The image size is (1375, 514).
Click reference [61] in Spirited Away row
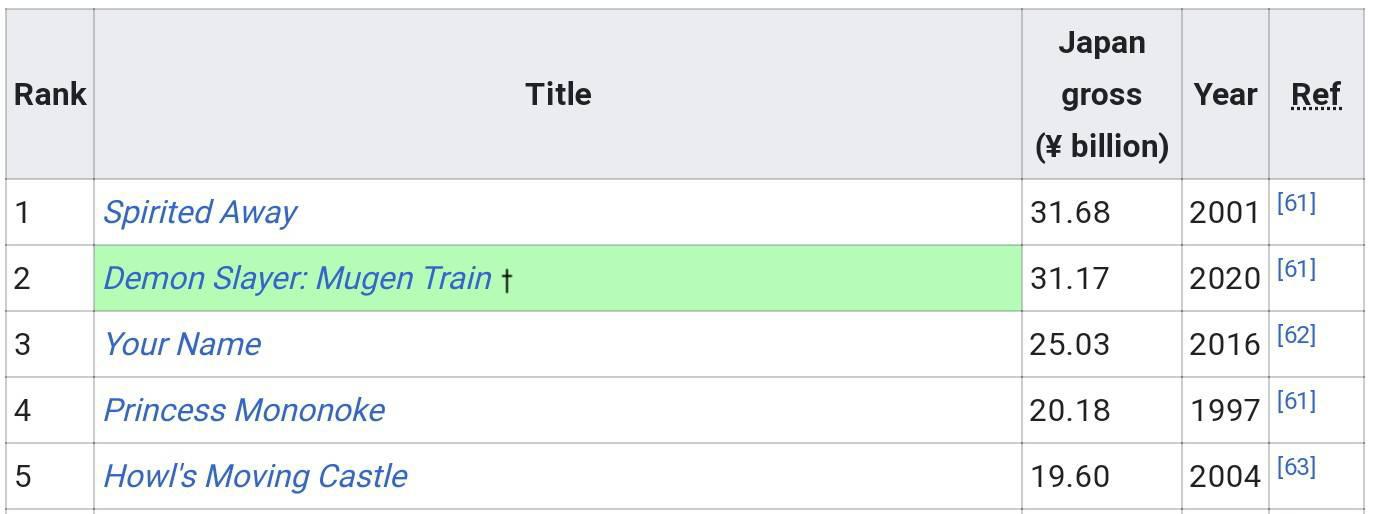(1296, 203)
